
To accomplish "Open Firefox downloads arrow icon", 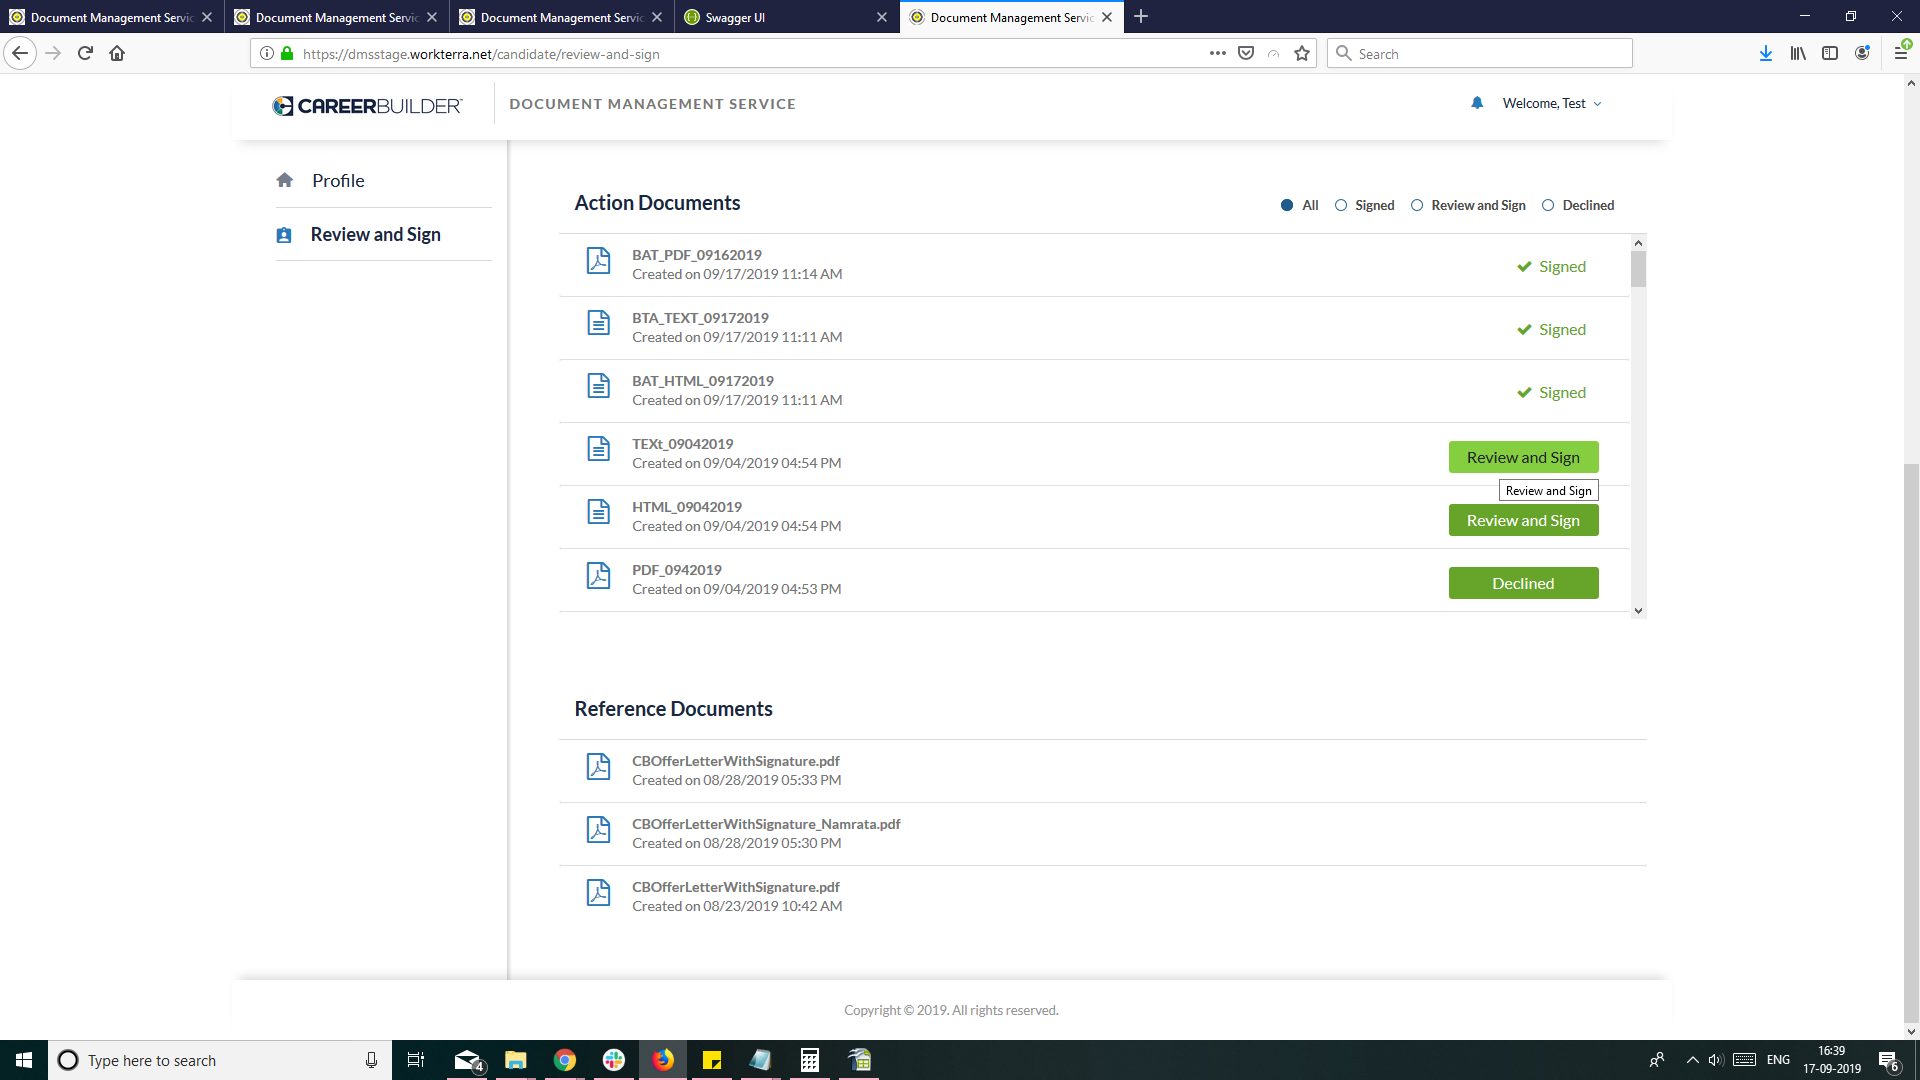I will tap(1766, 53).
